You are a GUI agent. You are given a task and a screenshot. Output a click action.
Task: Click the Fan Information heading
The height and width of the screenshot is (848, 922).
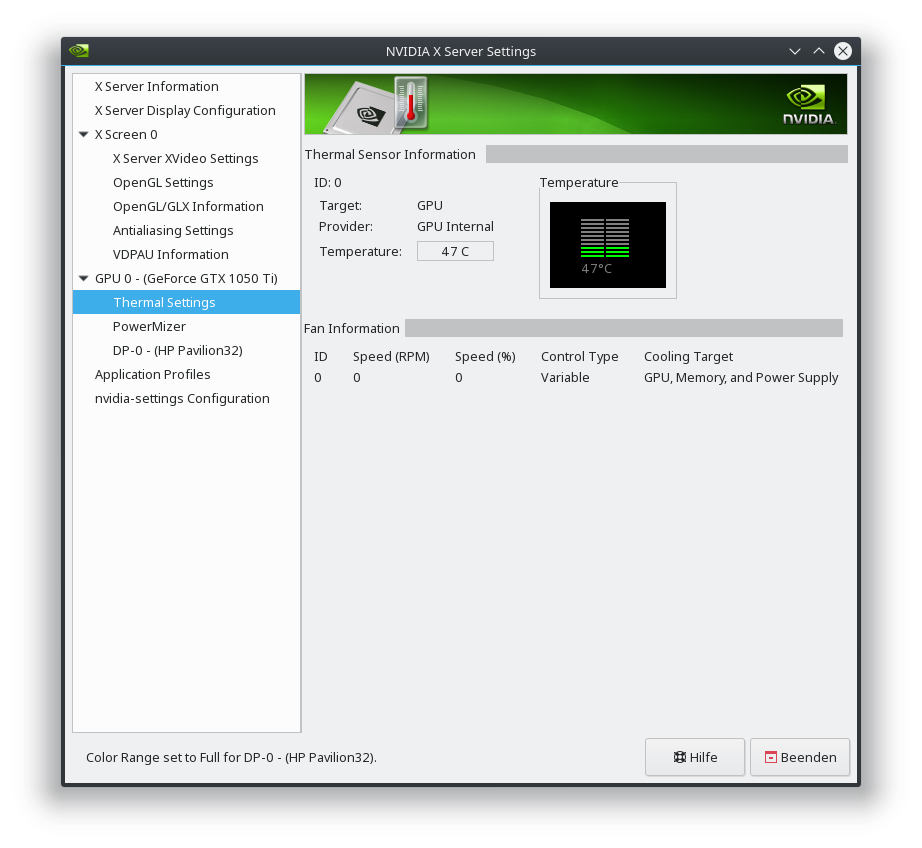pyautogui.click(x=352, y=329)
